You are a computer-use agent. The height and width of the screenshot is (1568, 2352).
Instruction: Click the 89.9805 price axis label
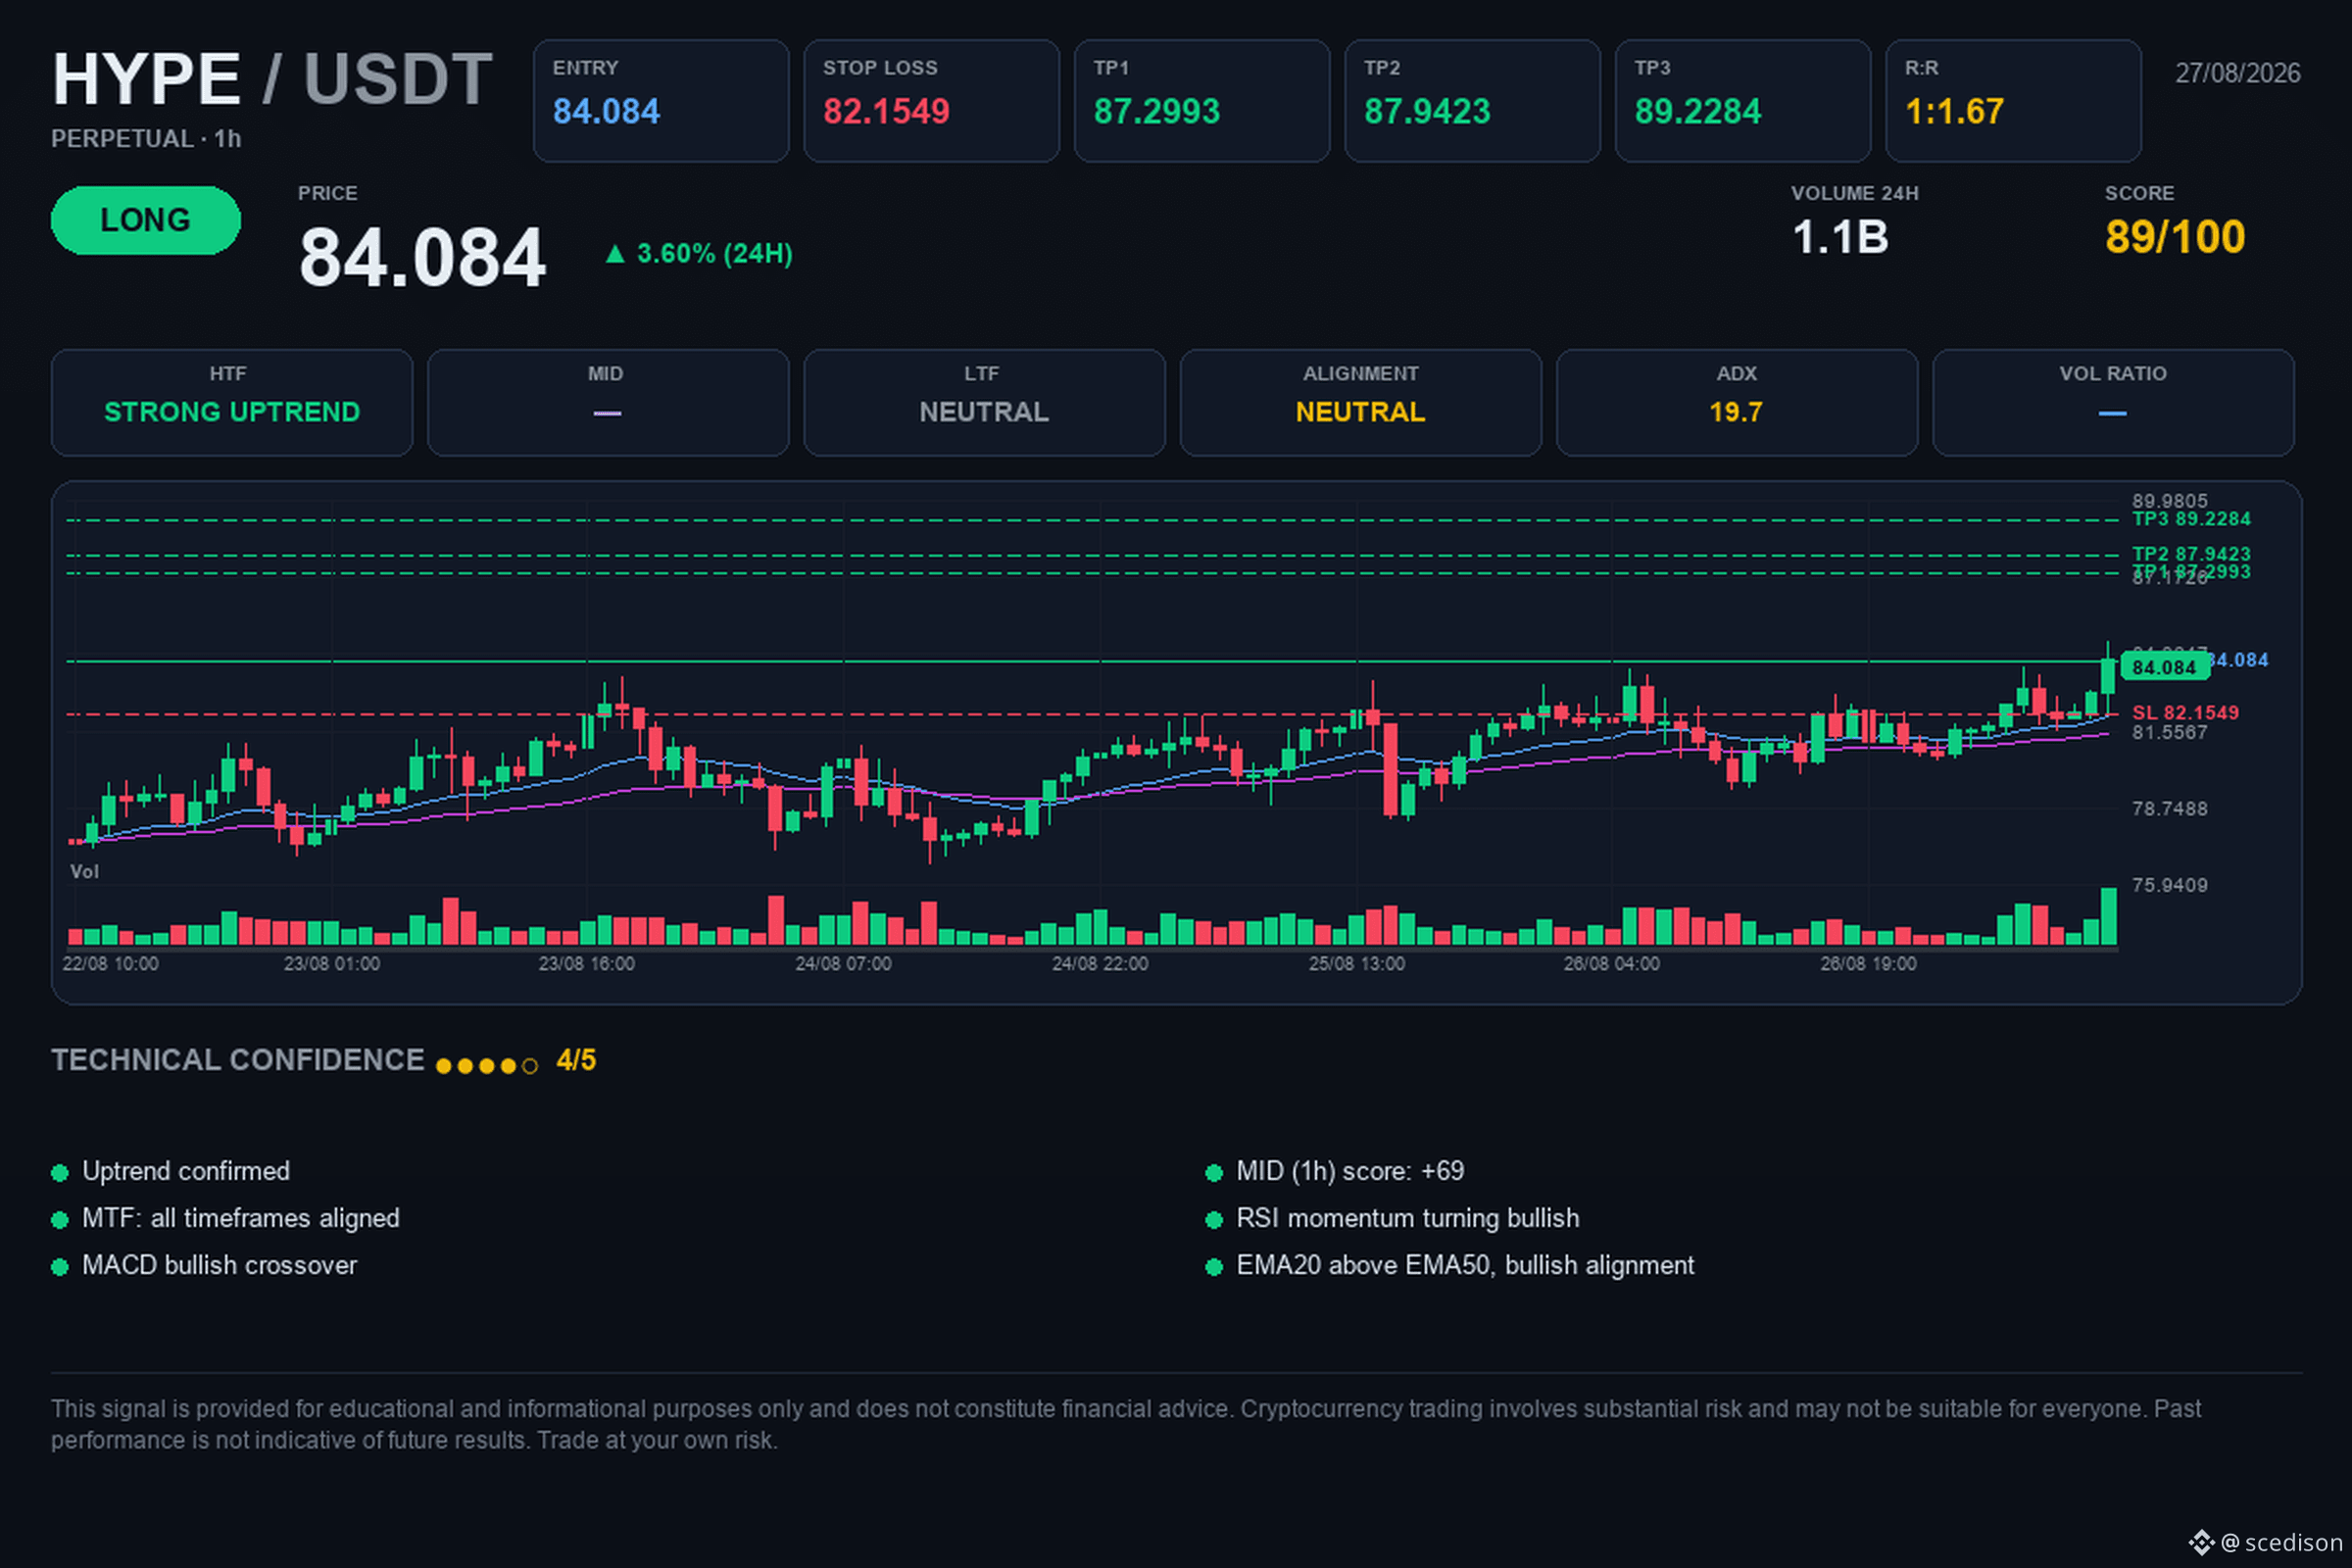point(2169,501)
